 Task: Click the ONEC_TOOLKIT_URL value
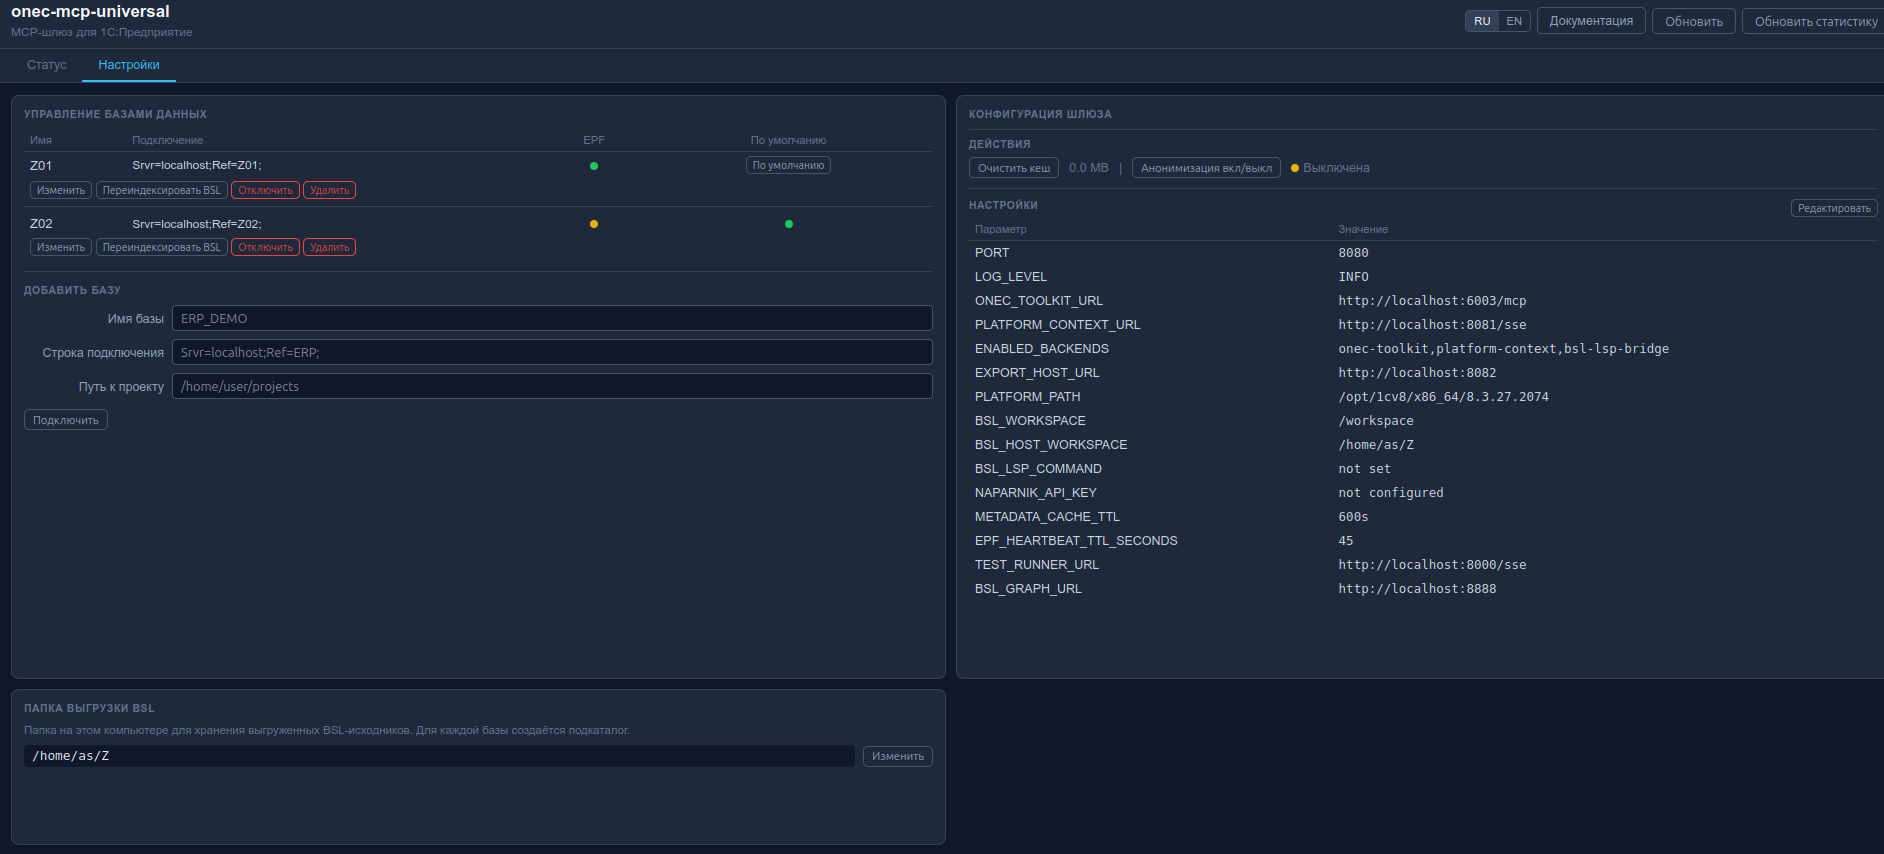[1432, 301]
